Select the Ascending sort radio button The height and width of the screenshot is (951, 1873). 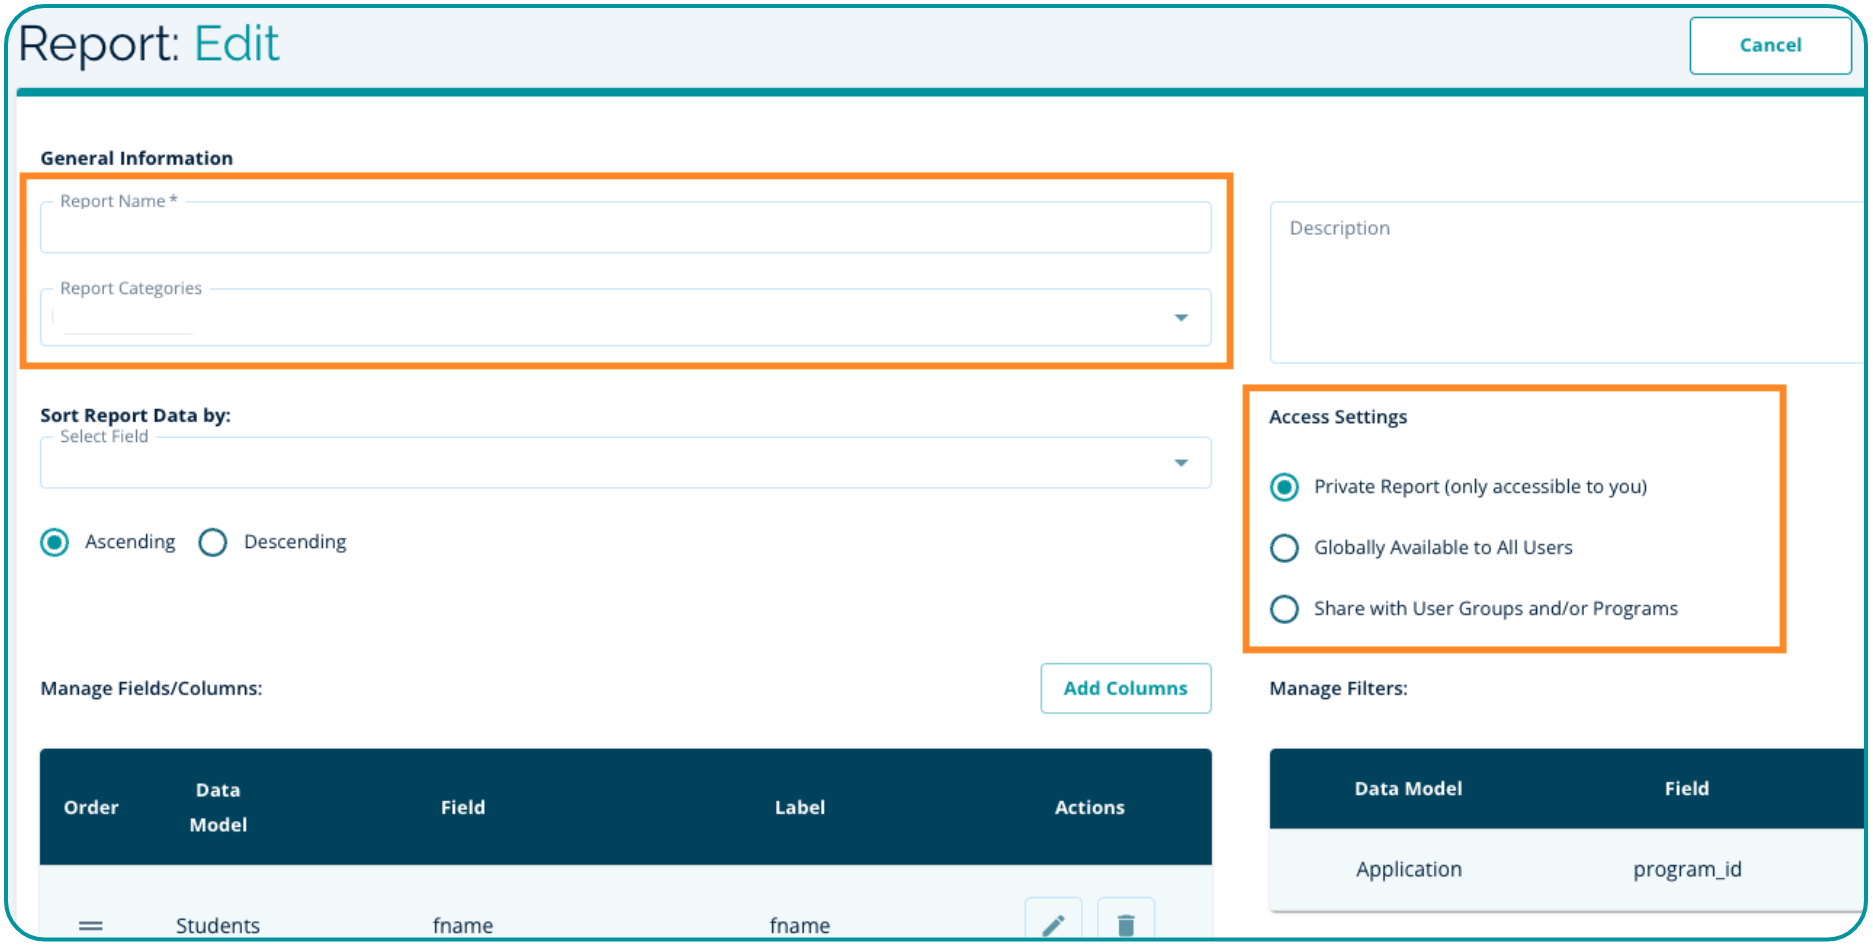55,542
